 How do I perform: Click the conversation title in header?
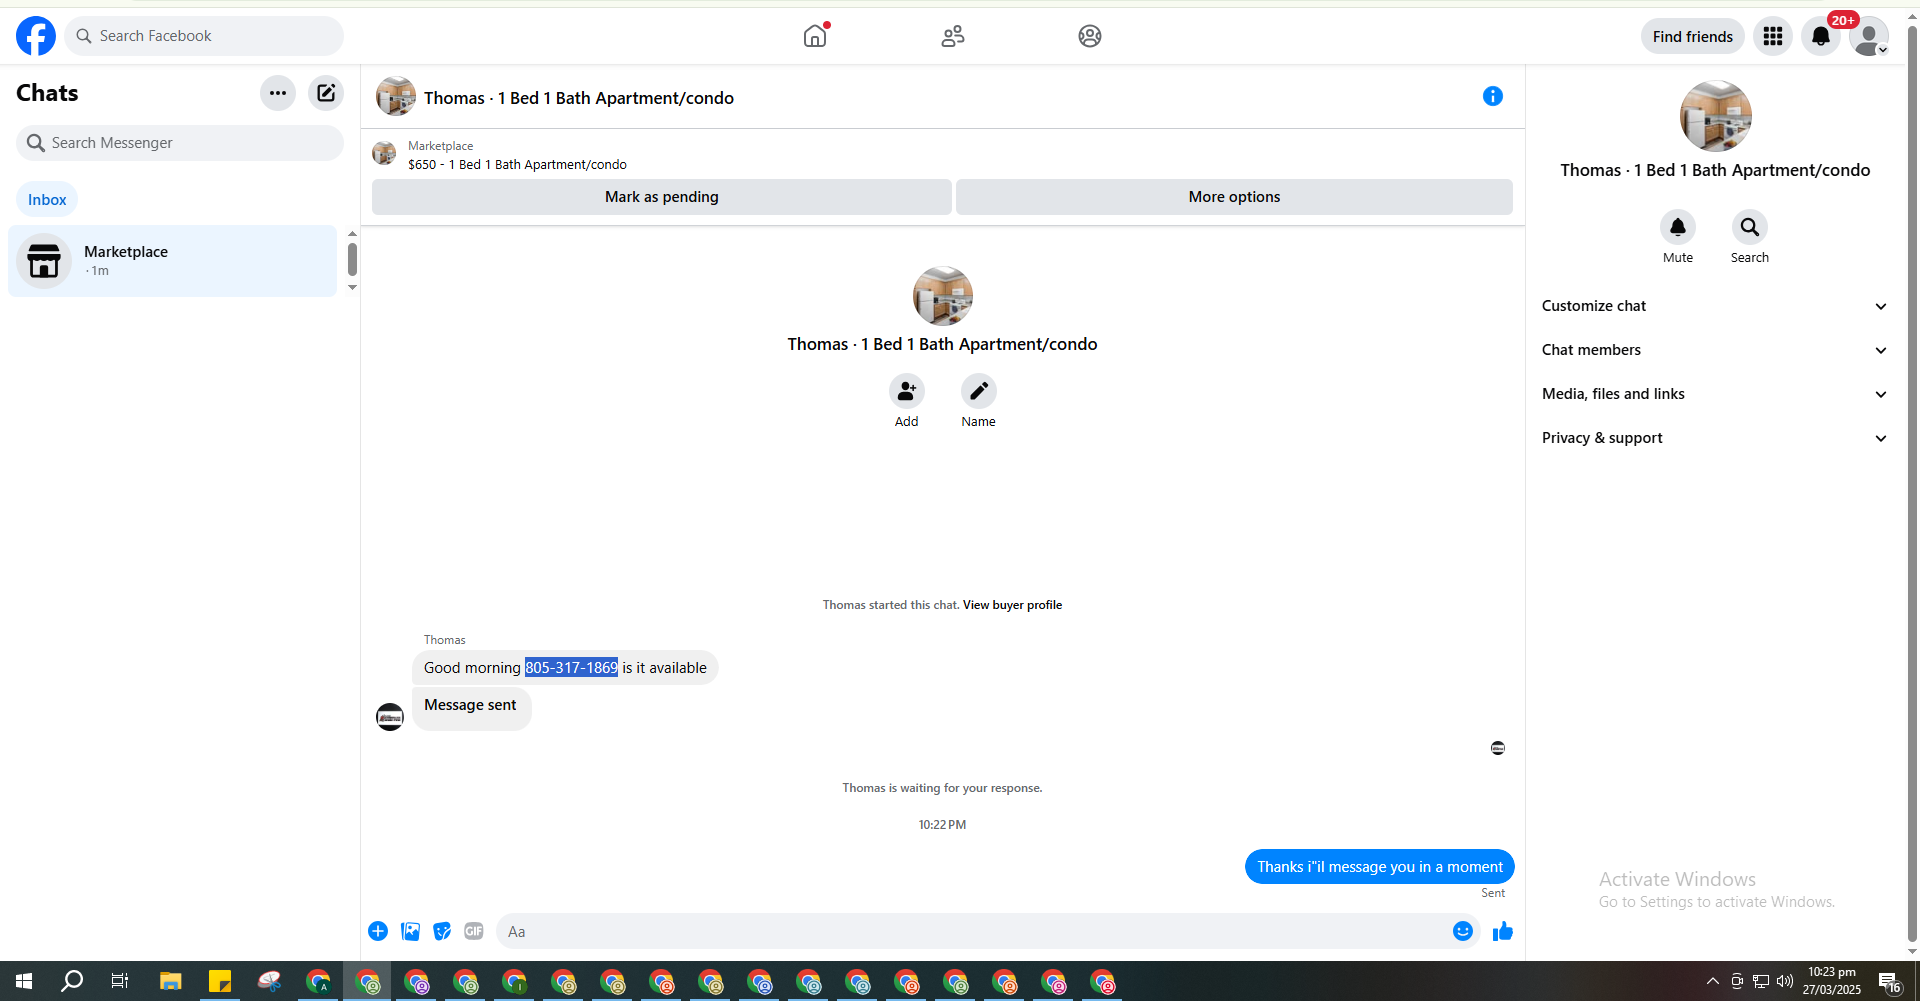tap(579, 98)
